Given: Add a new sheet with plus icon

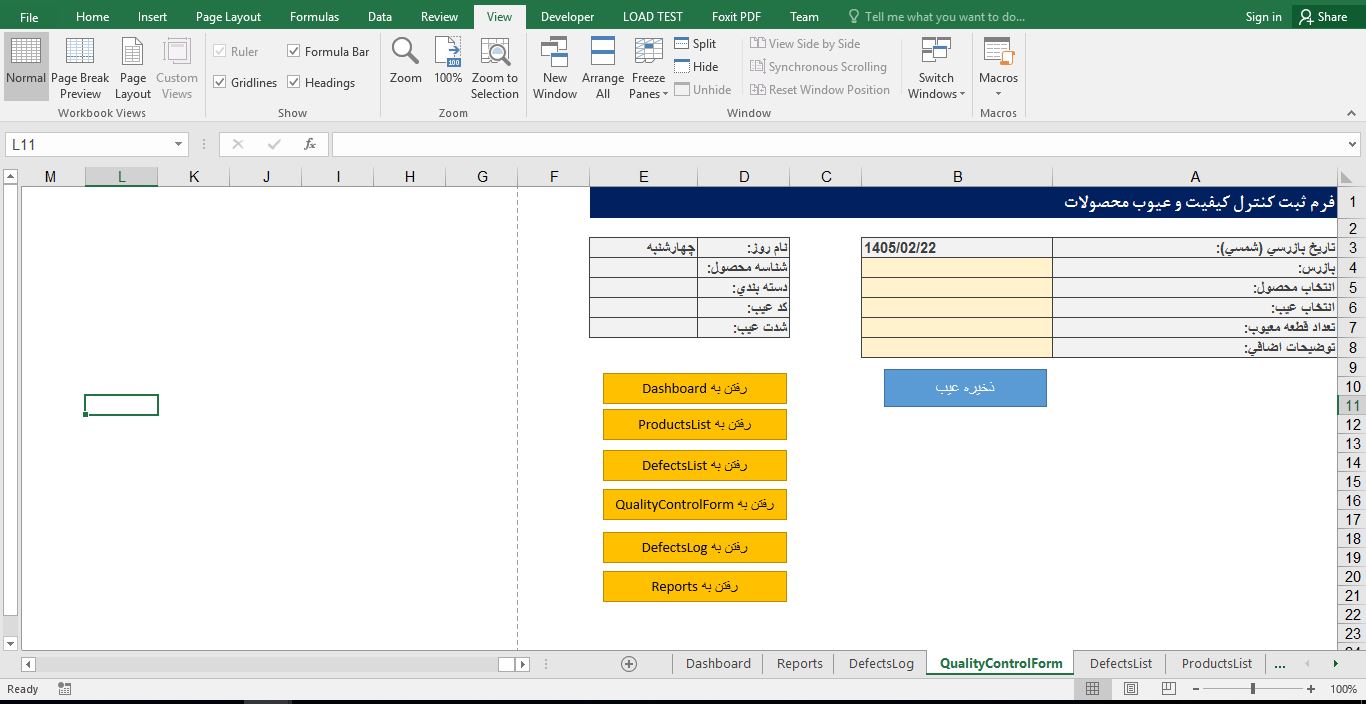Looking at the screenshot, I should click(629, 663).
